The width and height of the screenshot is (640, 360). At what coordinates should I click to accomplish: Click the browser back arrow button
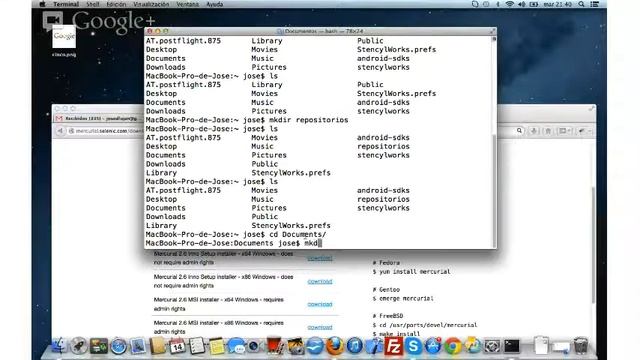point(60,131)
